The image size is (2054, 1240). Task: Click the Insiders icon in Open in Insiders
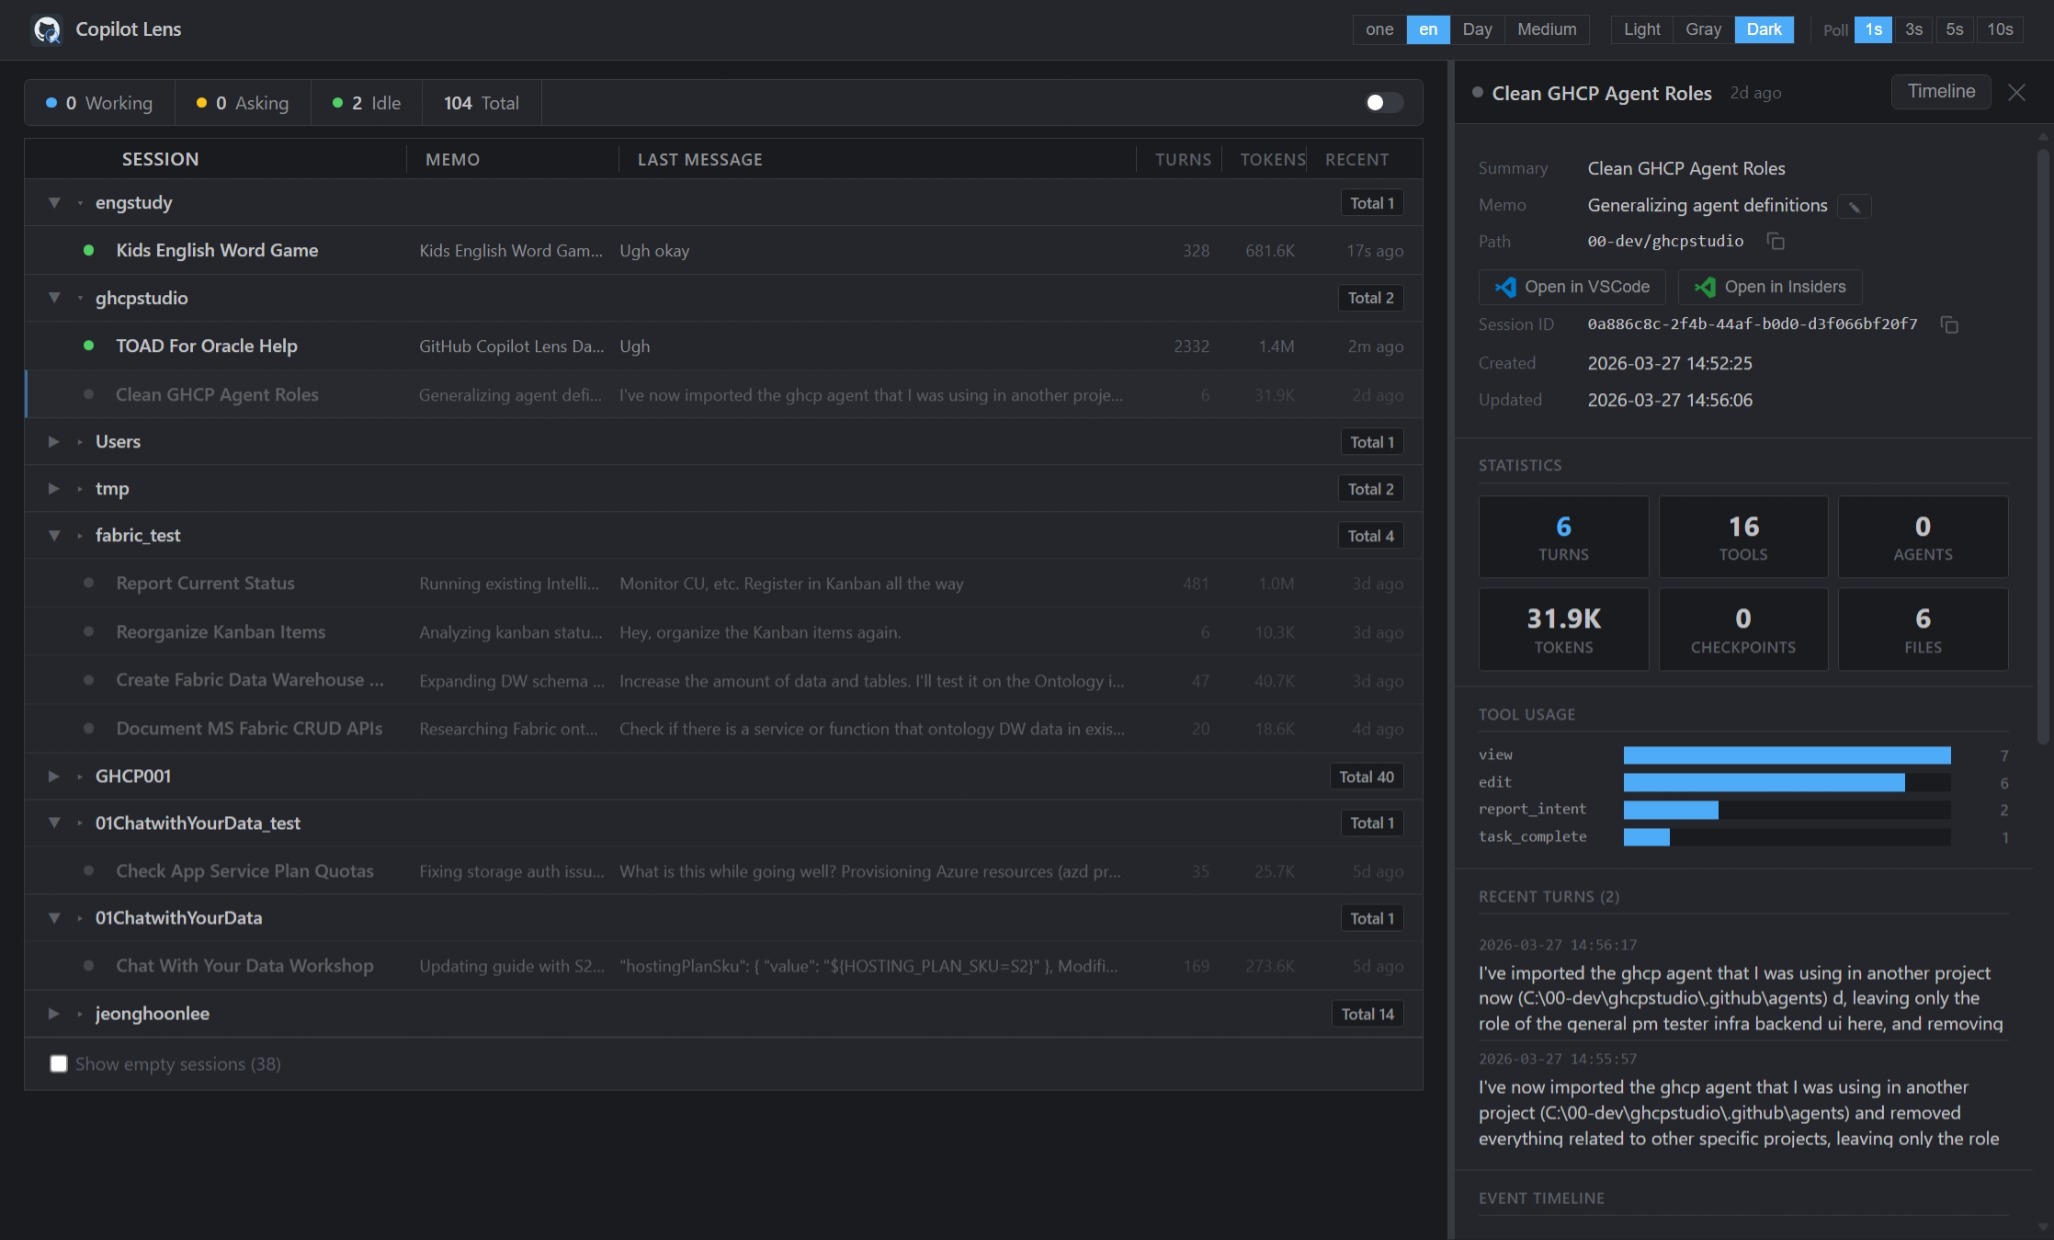[1704, 287]
